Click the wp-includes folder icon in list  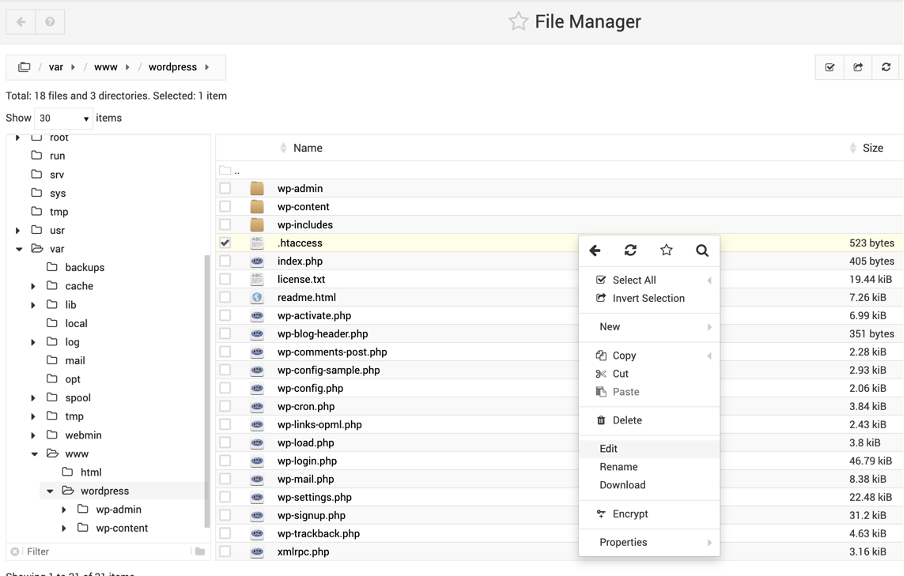coord(257,225)
